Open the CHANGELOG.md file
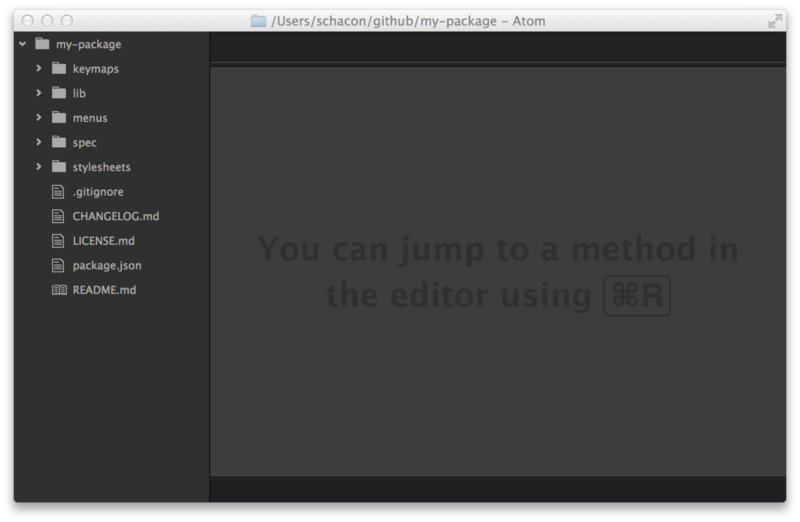 115,216
